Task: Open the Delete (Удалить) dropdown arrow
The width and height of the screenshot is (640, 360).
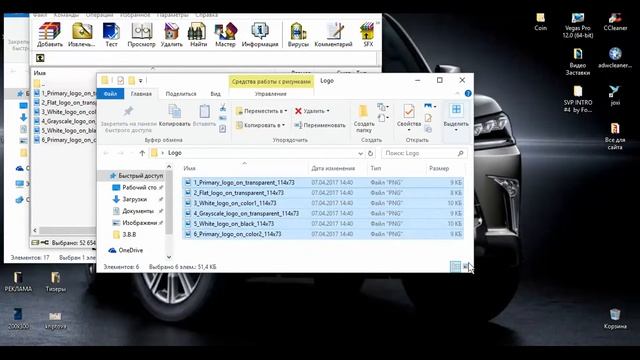Action: pos(328,111)
